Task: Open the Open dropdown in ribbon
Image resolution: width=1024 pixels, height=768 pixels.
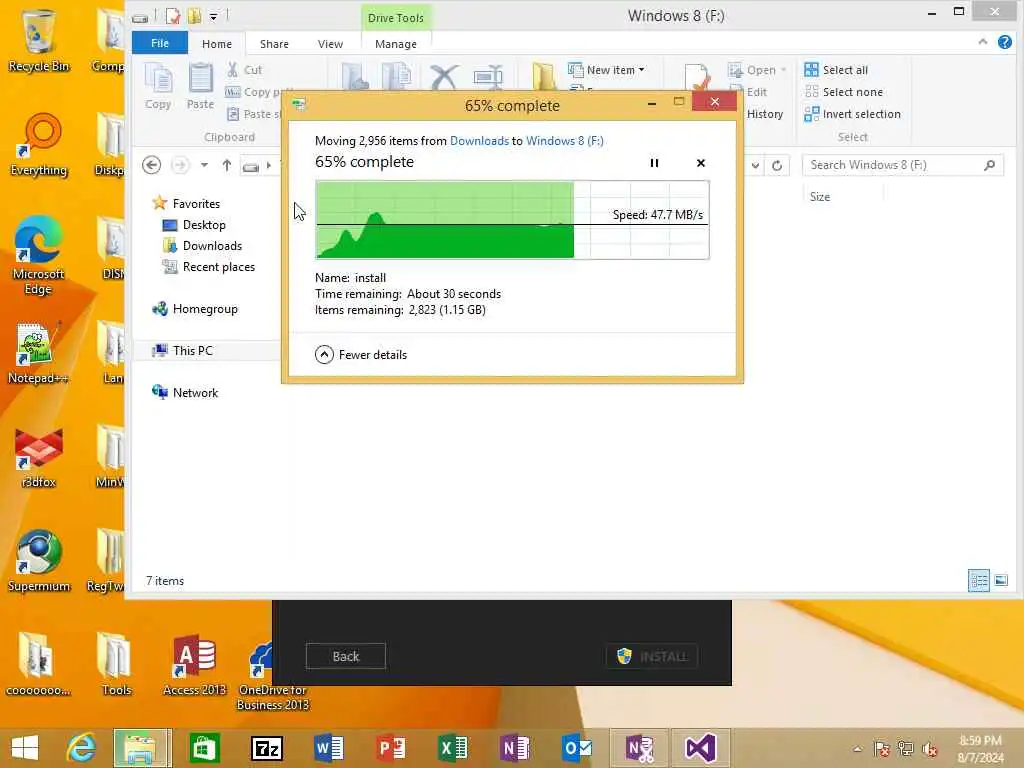Action: pyautogui.click(x=758, y=70)
